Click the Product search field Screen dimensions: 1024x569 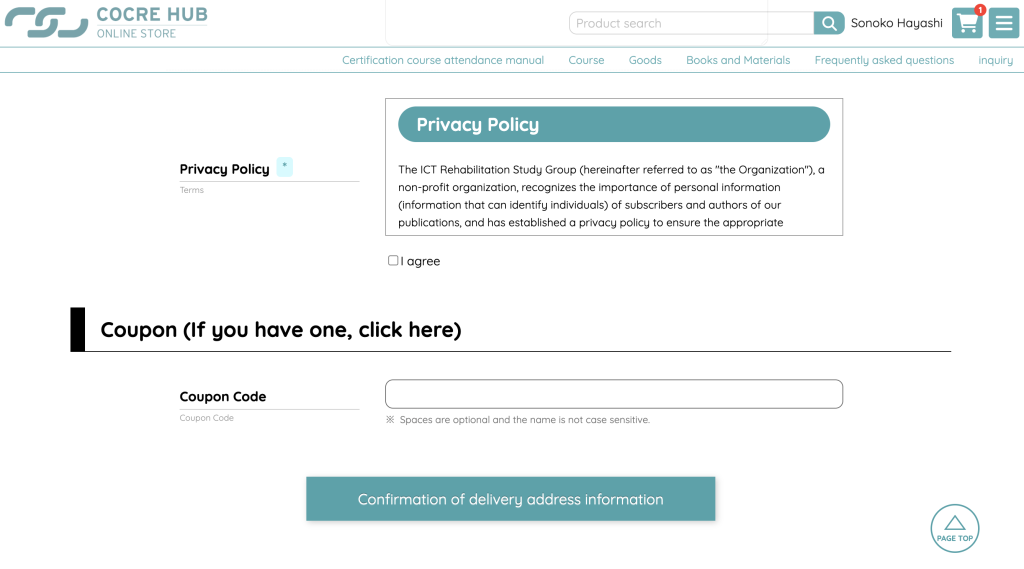pyautogui.click(x=691, y=23)
